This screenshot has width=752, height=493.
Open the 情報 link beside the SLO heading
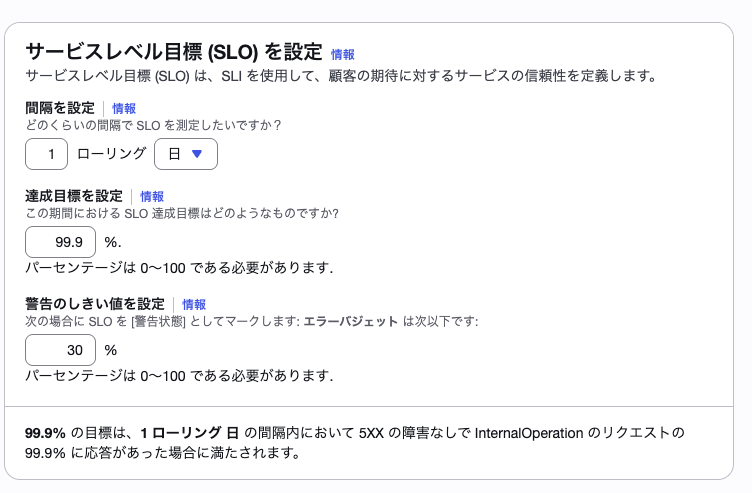(x=342, y=54)
